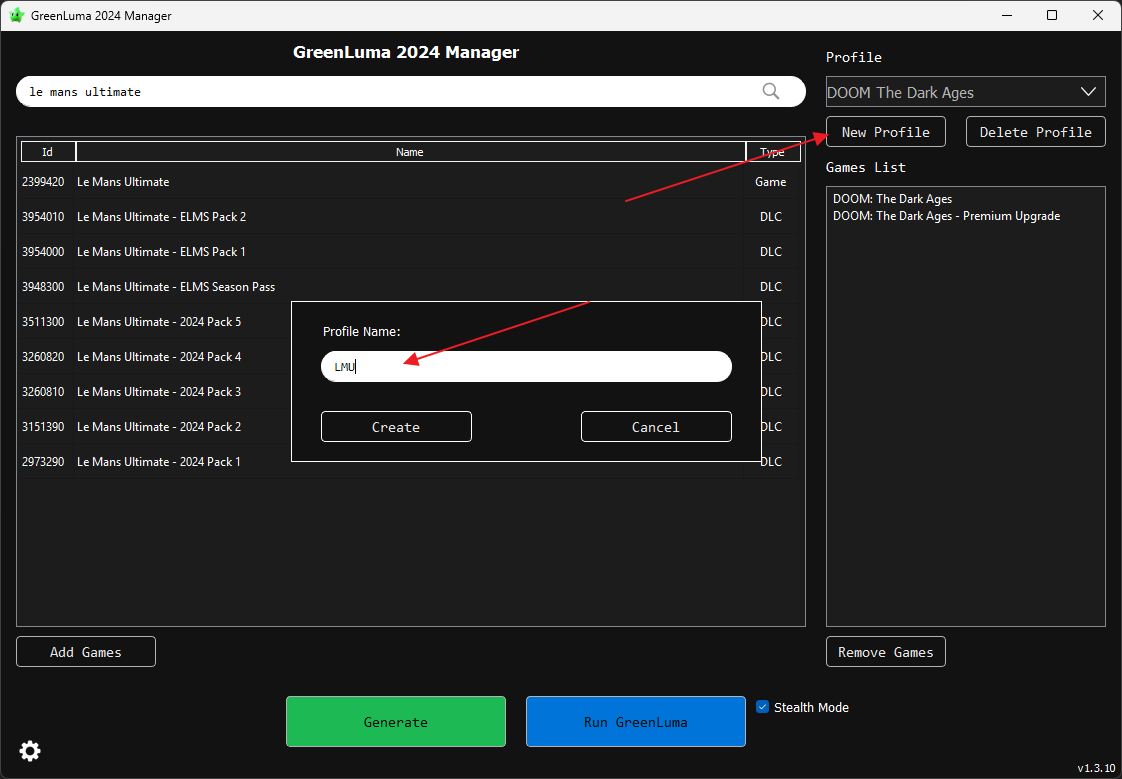
Task: Select DOOM: The Dark Ages - Premium Upgrade
Action: click(946, 216)
